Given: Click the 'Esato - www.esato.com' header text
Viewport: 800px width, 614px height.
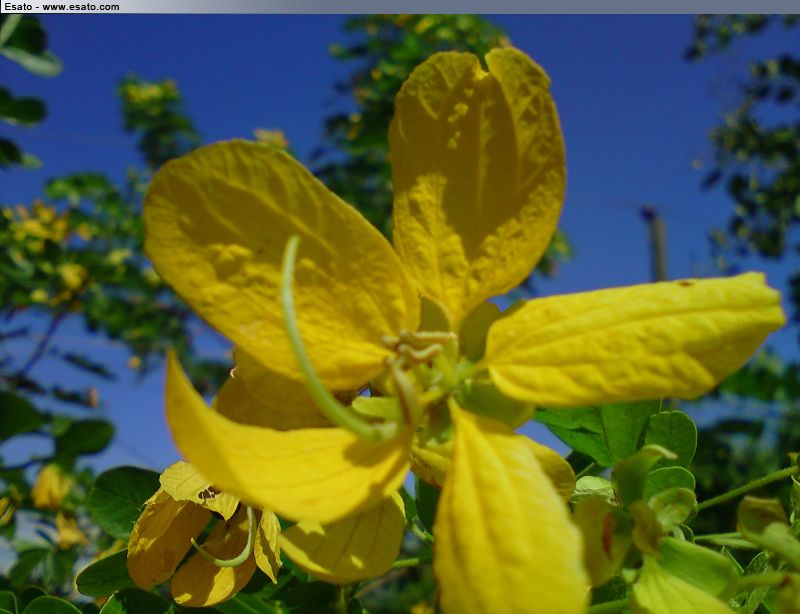Looking at the screenshot, I should click(x=62, y=7).
